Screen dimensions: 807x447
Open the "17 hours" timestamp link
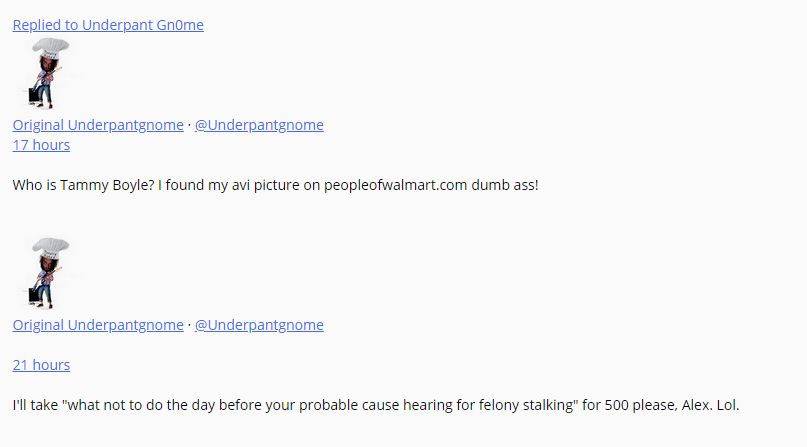tap(41, 145)
